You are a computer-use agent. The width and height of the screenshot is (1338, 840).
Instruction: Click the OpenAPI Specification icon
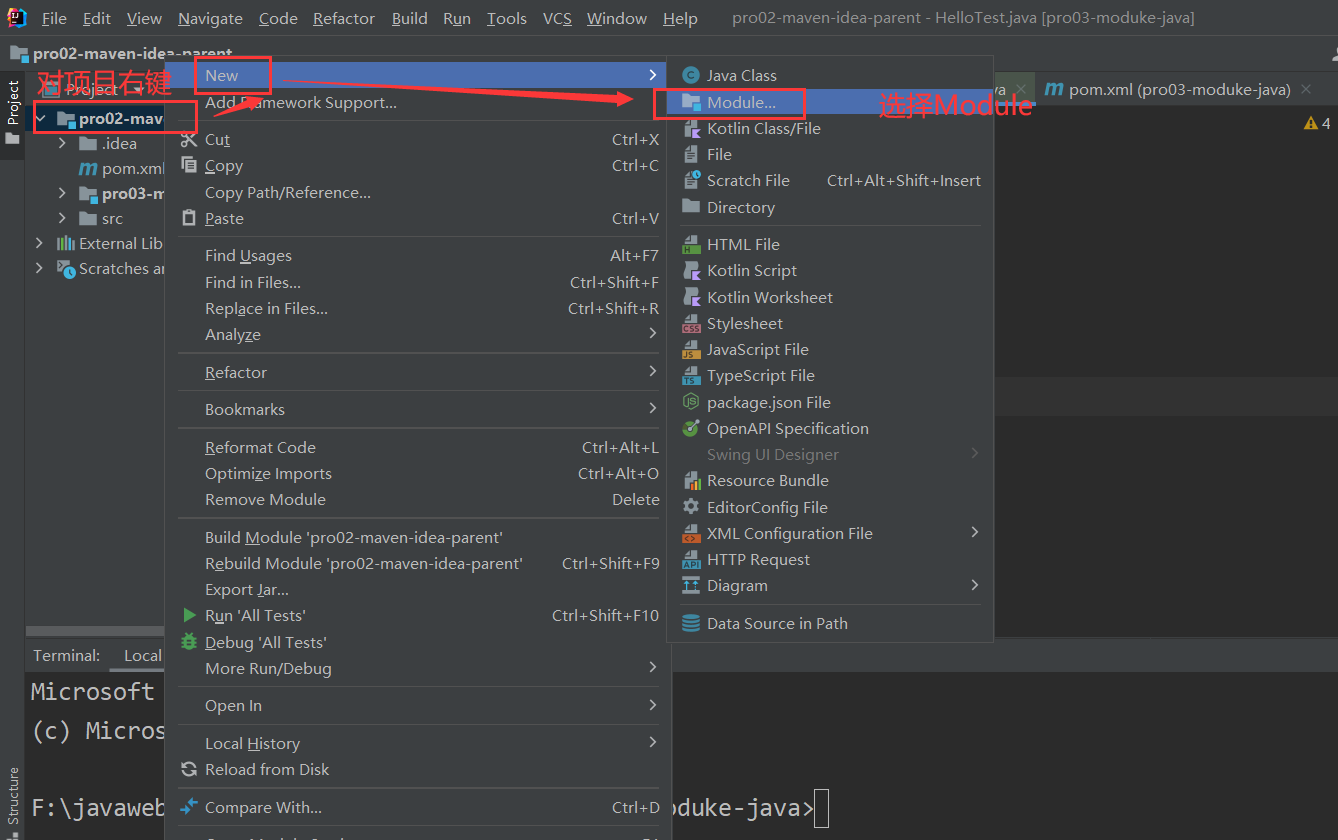[x=690, y=428]
